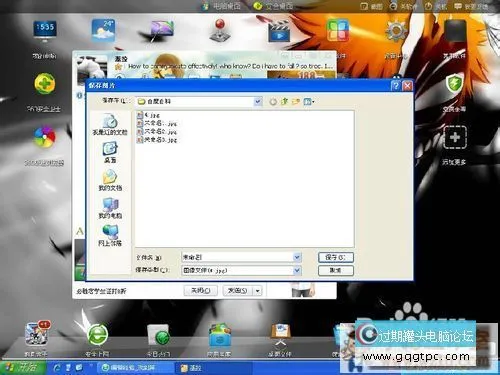Click the Show Desktop quick launch icon
The width and height of the screenshot is (500, 375).
tap(79, 368)
